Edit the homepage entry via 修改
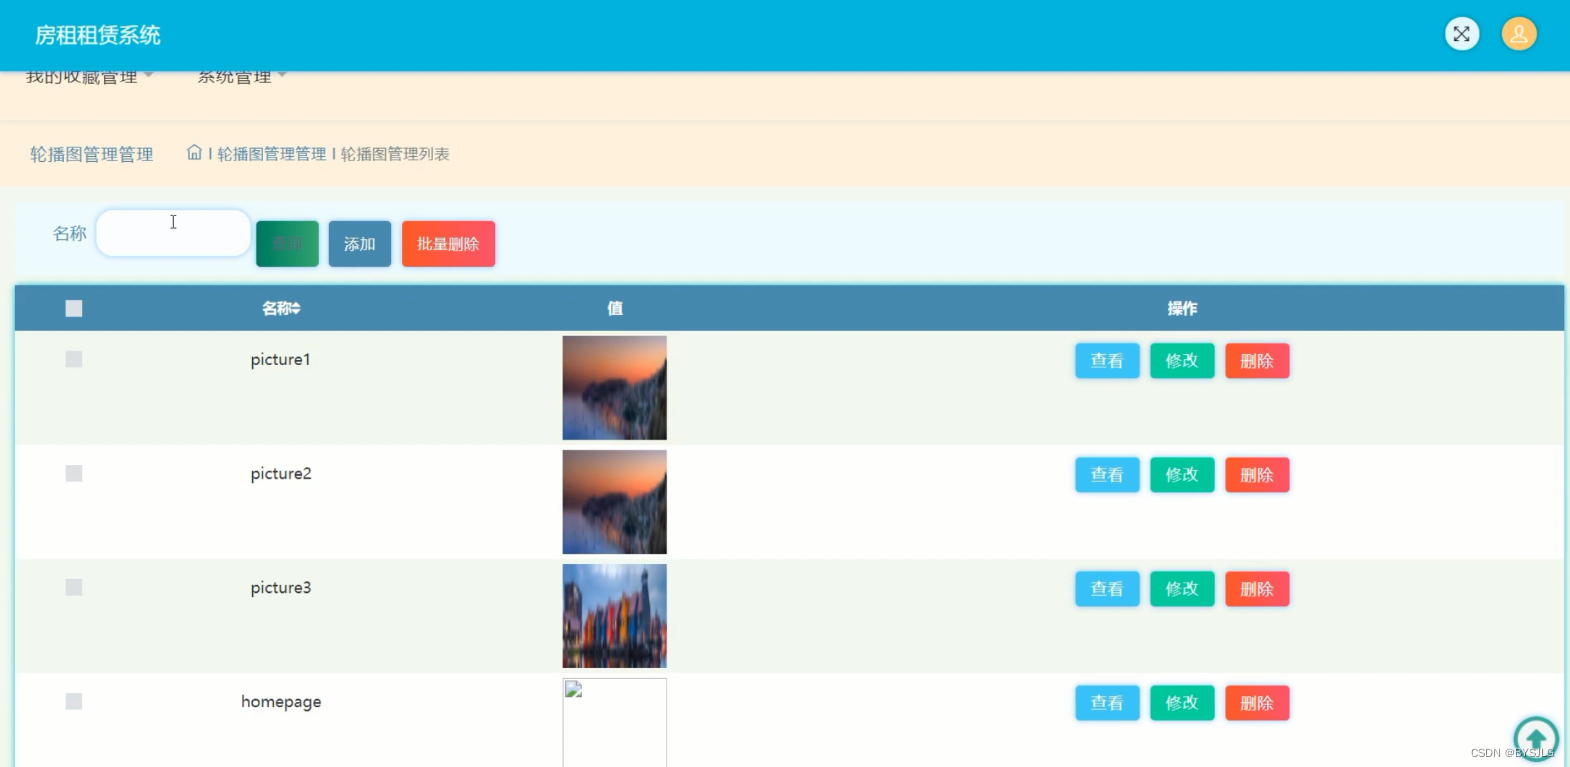Image resolution: width=1570 pixels, height=767 pixels. (x=1182, y=703)
